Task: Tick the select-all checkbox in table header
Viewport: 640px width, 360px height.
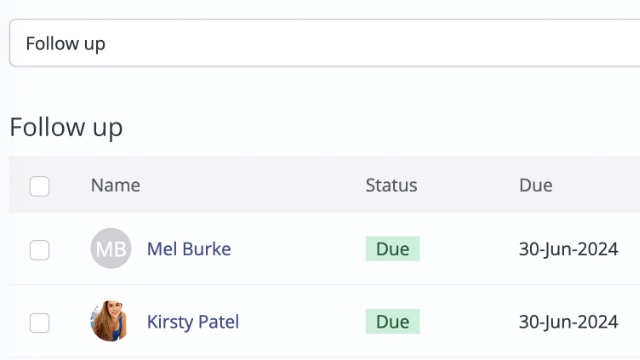Action: coord(40,186)
